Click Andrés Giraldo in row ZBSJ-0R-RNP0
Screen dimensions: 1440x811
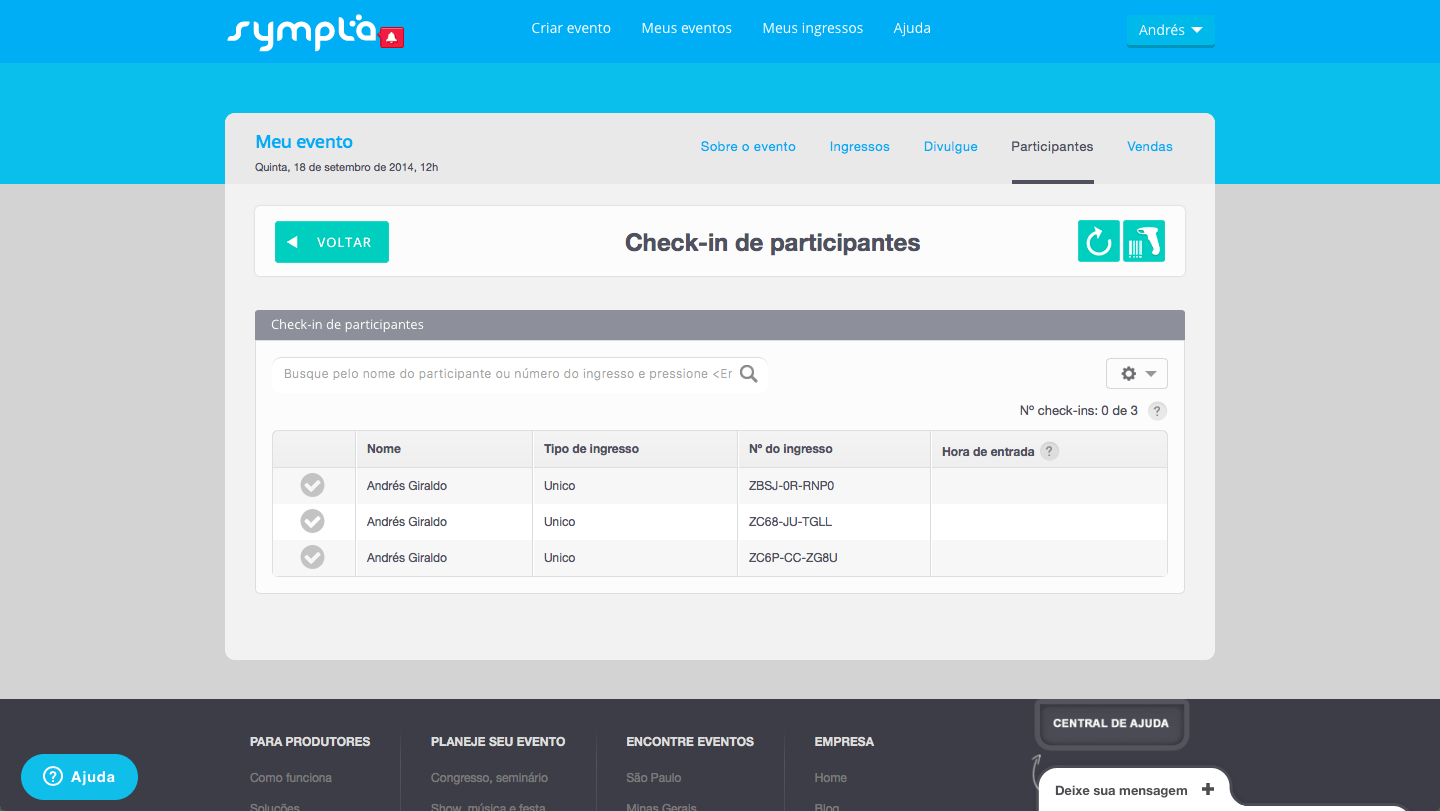pyautogui.click(x=406, y=486)
